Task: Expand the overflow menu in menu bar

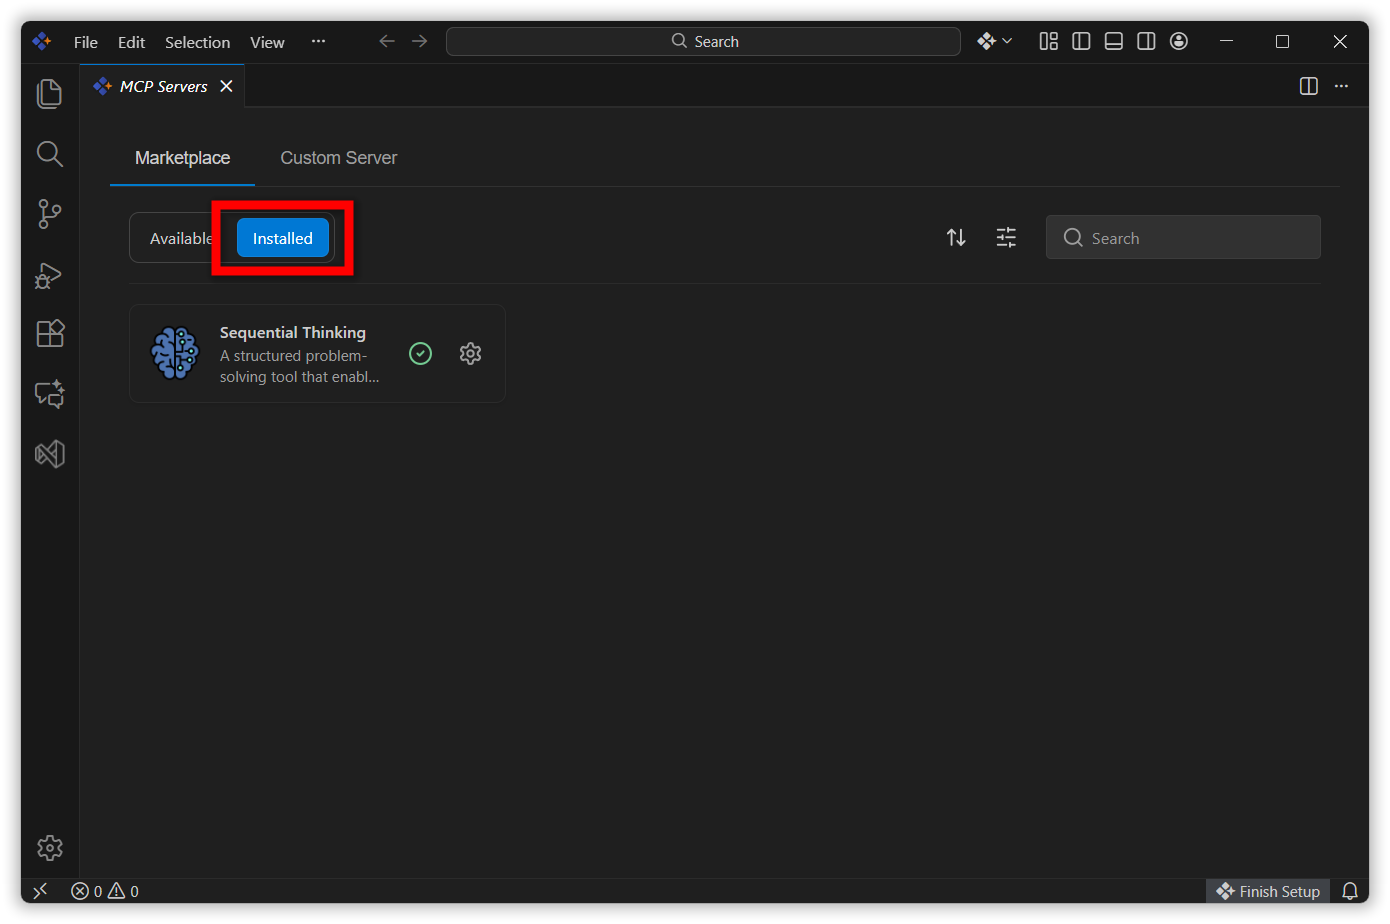Action: point(318,41)
